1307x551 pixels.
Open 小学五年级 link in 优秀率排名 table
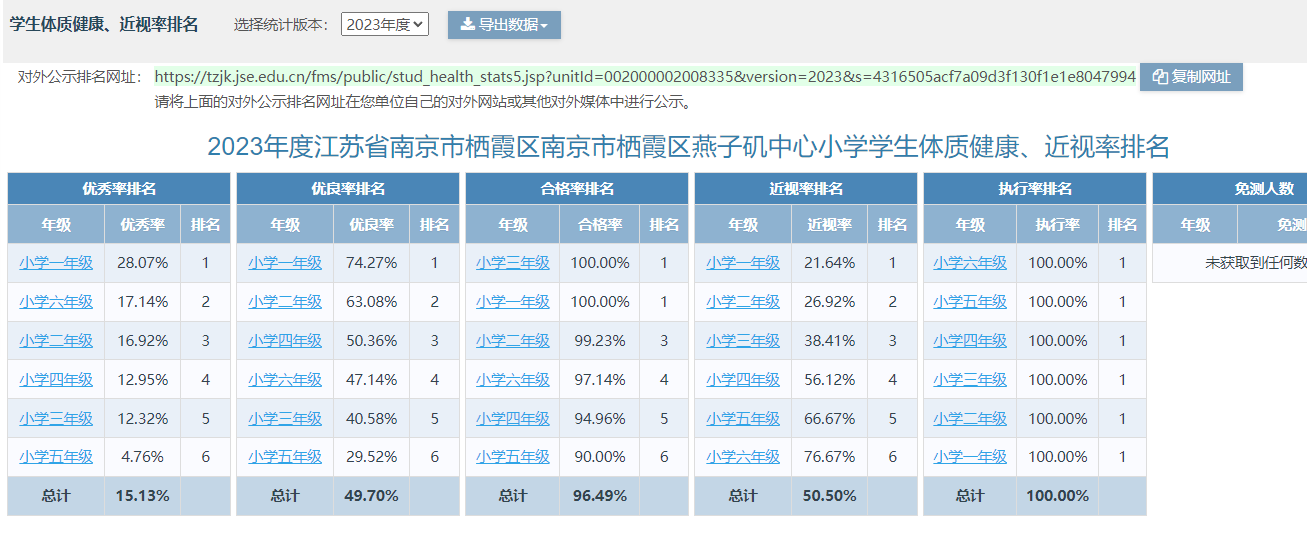coord(56,457)
